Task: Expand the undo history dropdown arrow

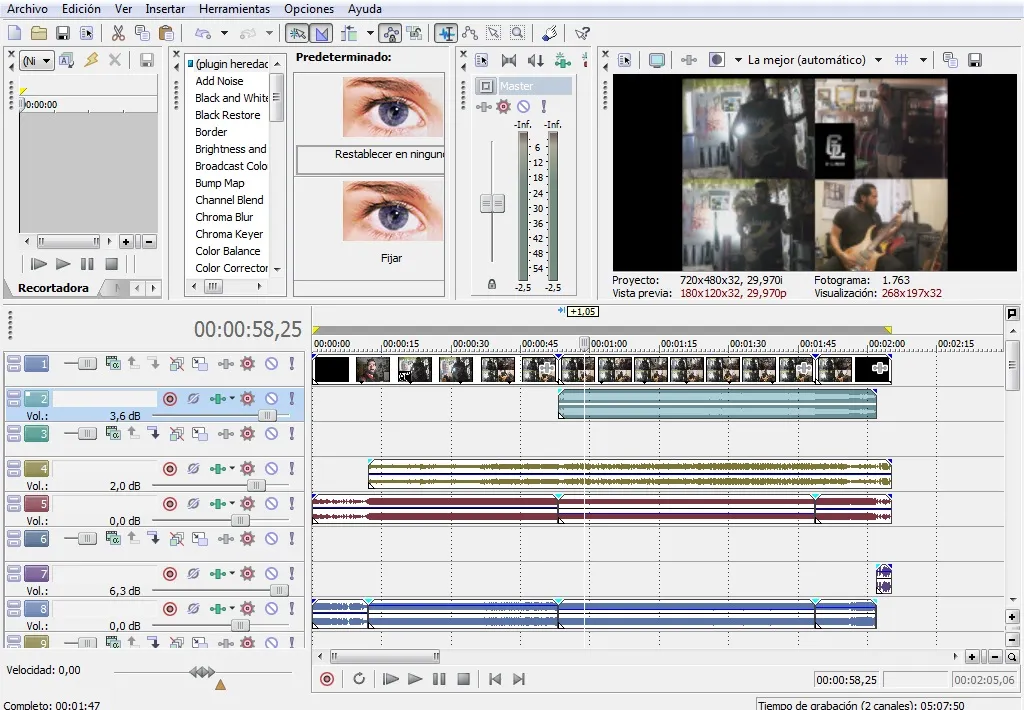Action: point(224,33)
